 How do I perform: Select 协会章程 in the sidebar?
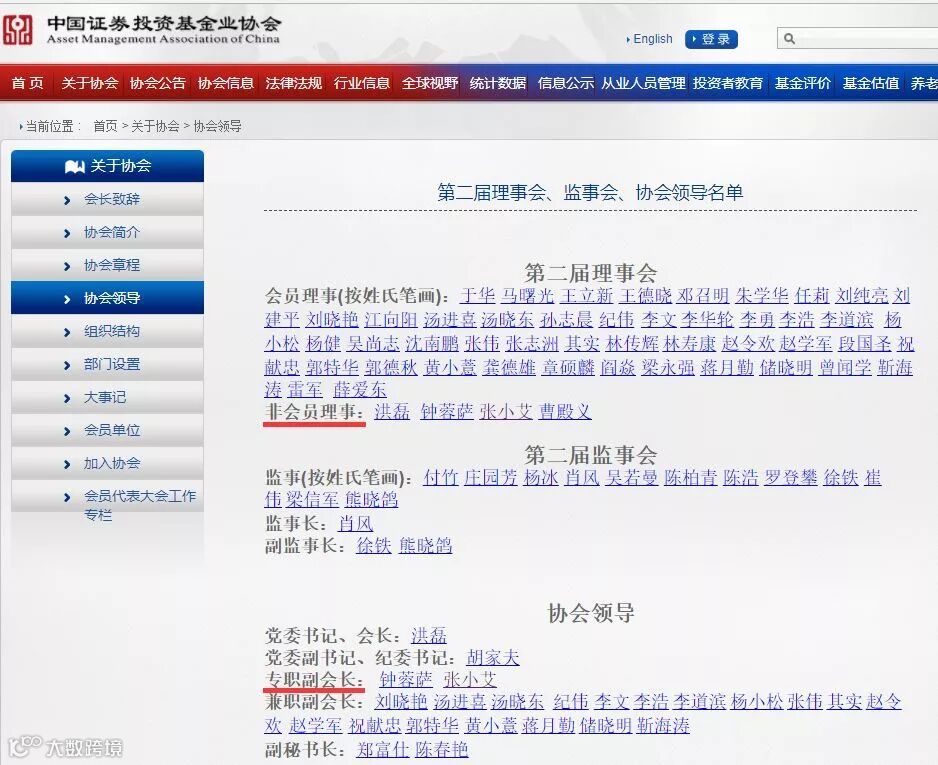coord(112,265)
